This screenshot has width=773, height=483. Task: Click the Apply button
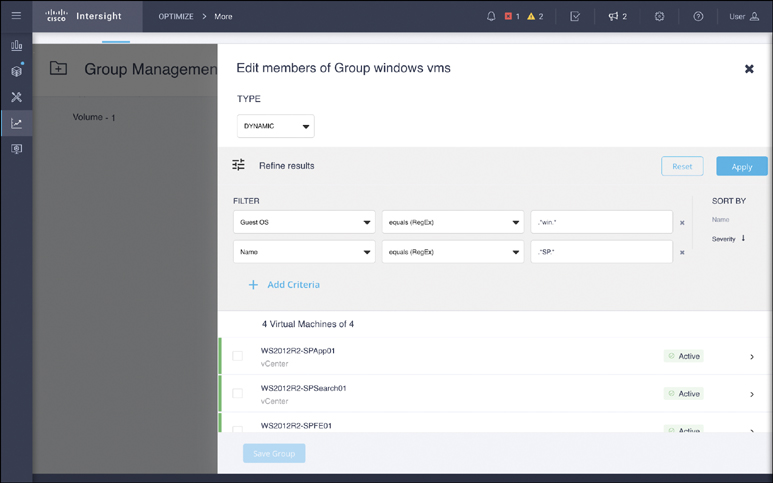[741, 166]
